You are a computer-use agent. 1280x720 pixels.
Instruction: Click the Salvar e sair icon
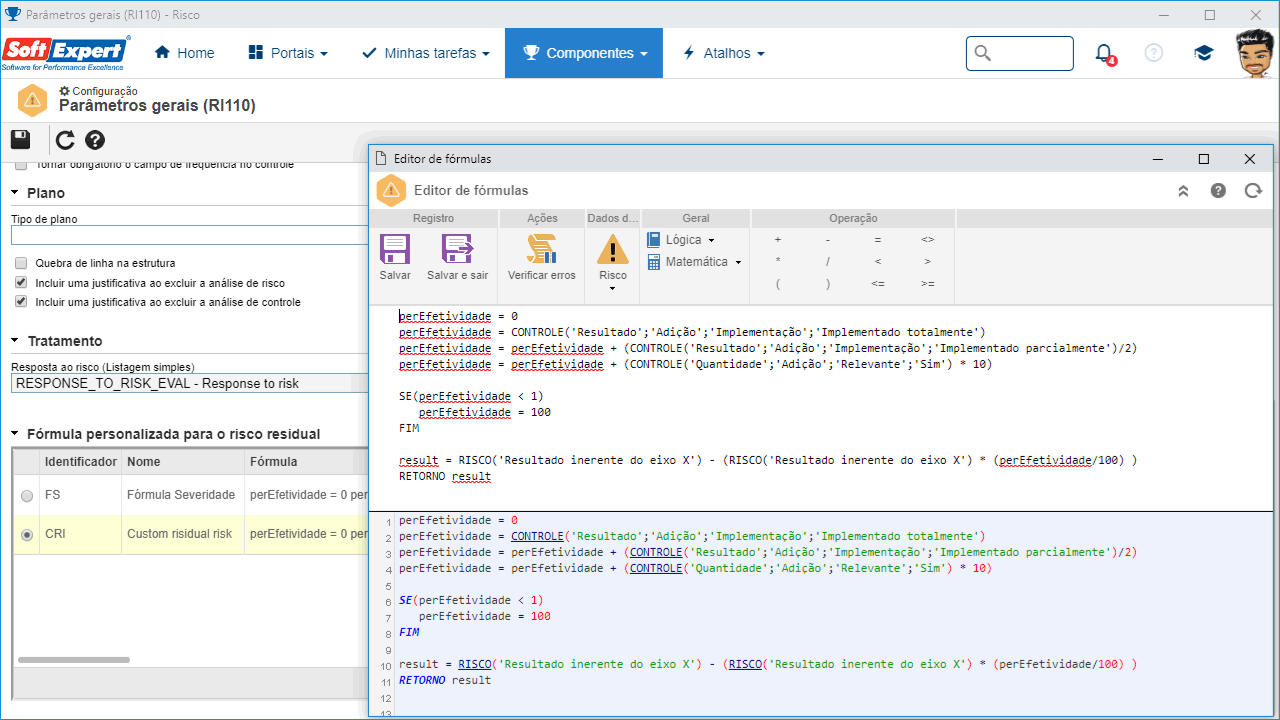[x=457, y=249]
